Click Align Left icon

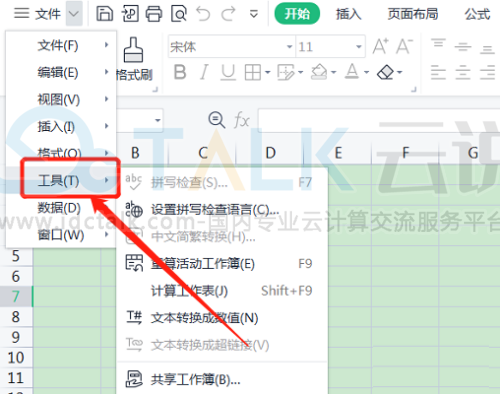(x=438, y=72)
